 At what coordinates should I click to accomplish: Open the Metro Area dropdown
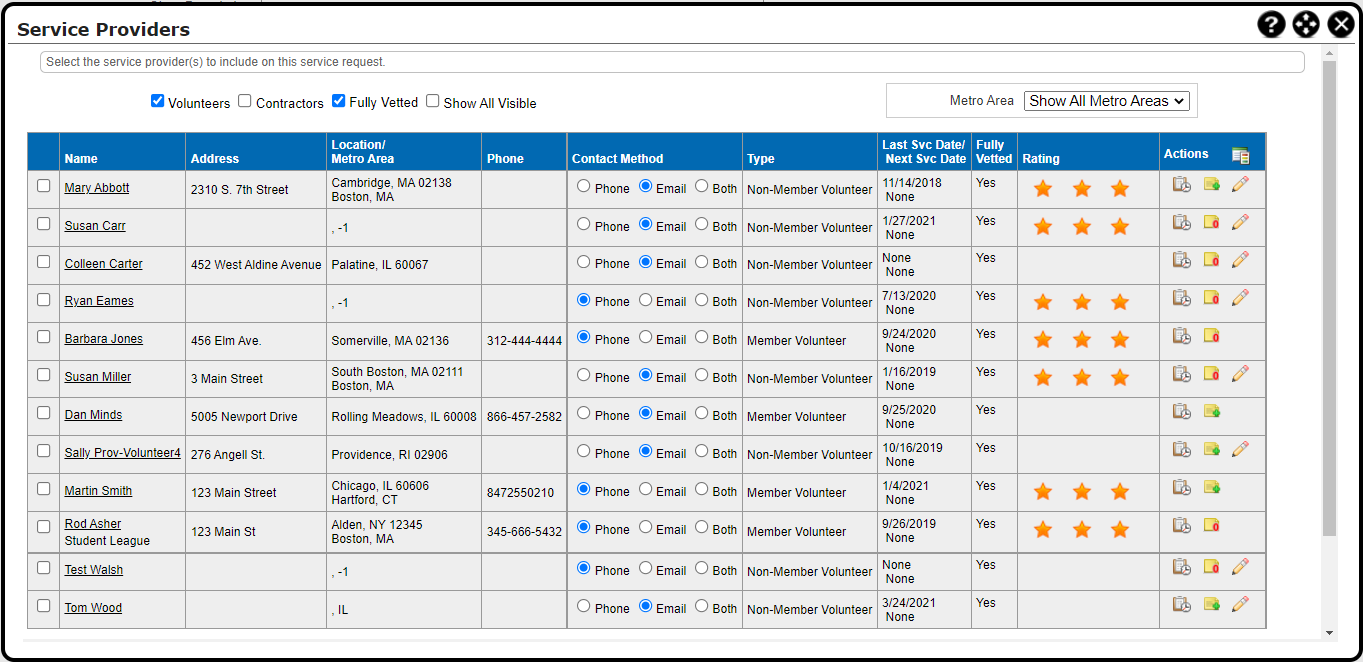click(x=1107, y=101)
